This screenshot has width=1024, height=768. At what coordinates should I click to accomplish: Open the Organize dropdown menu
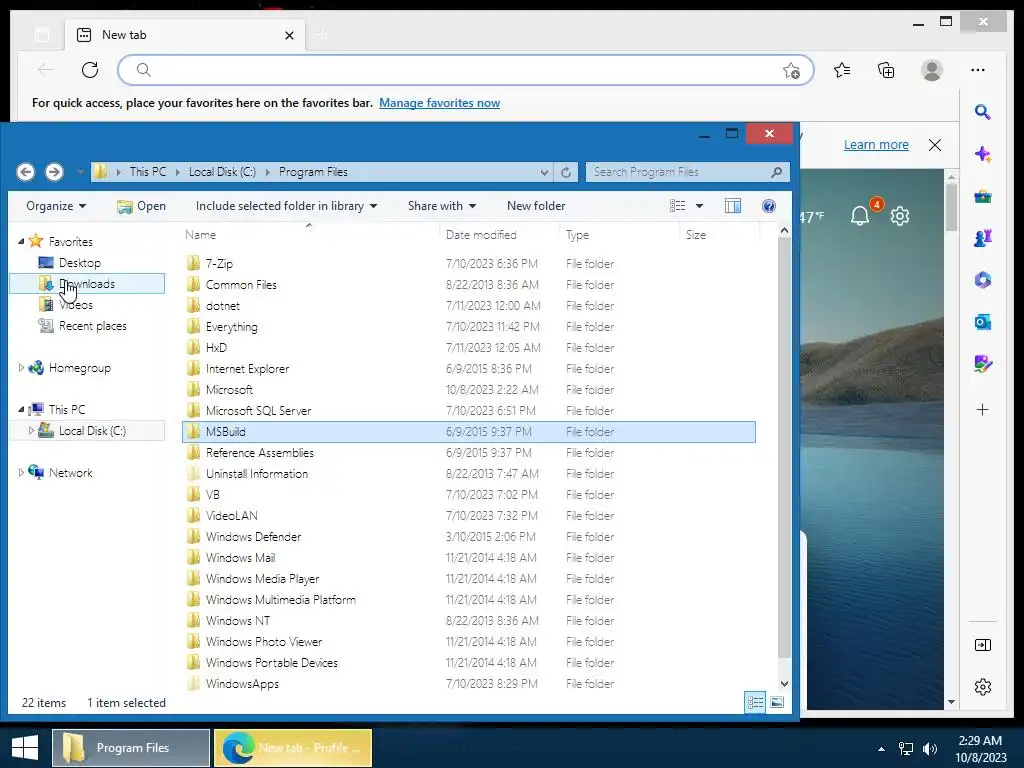(56, 206)
